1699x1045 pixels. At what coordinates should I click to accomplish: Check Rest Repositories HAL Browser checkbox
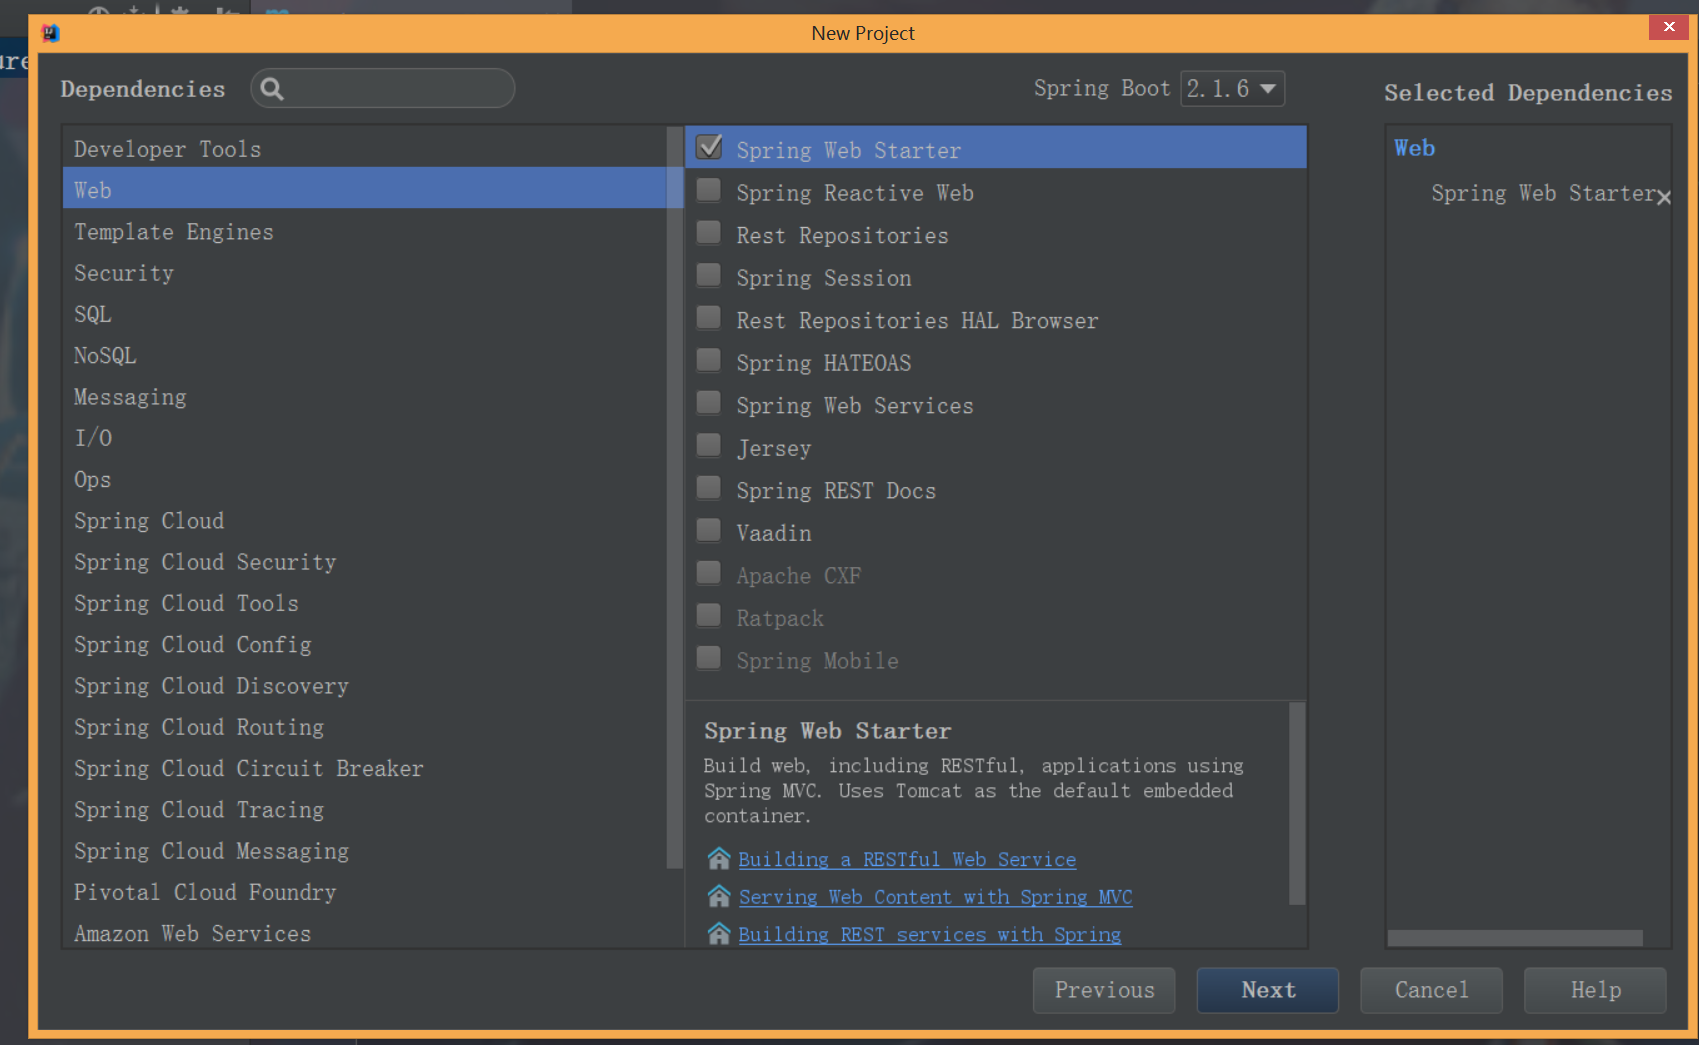[709, 318]
